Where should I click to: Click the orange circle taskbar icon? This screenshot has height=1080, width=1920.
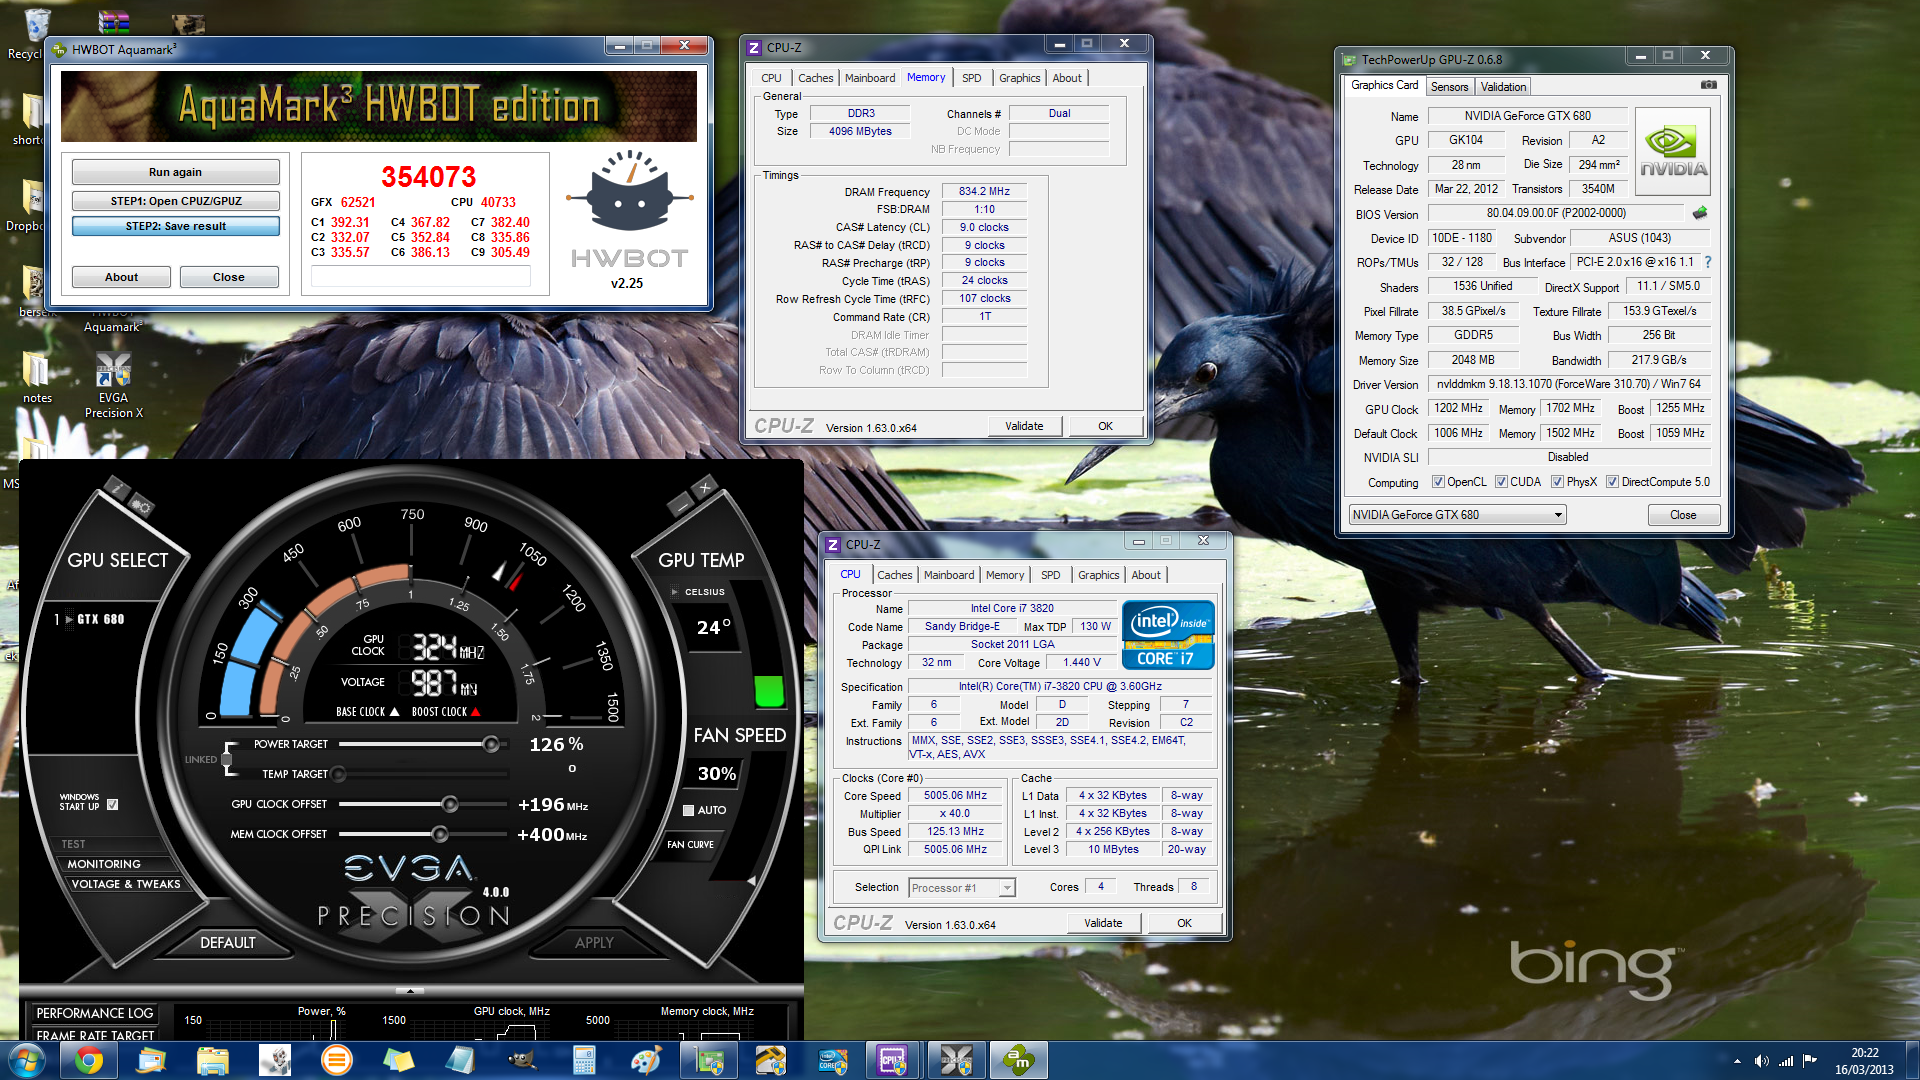337,1060
